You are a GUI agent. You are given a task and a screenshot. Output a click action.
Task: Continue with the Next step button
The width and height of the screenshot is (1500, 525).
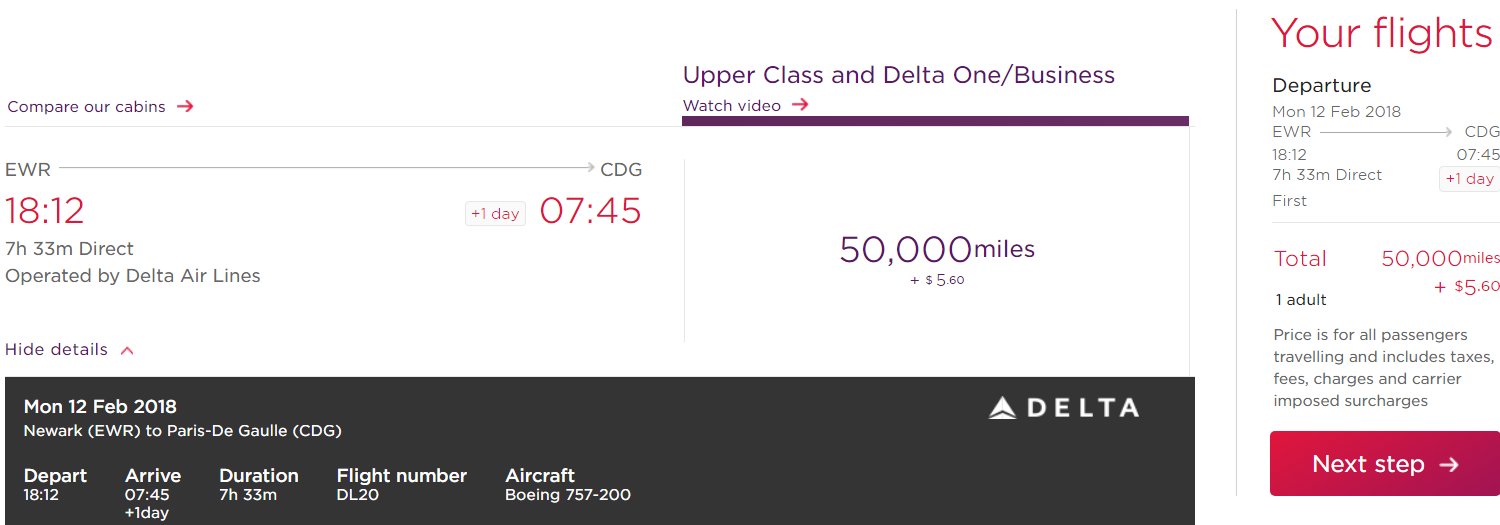[x=1385, y=463]
